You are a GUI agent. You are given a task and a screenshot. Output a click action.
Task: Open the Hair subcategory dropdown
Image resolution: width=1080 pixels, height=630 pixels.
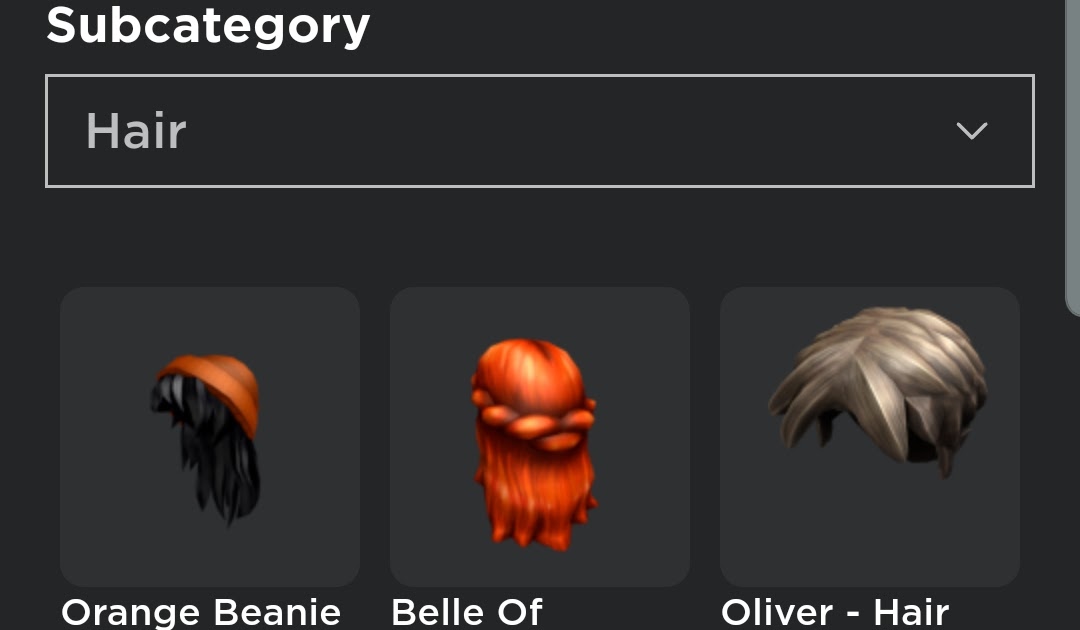coord(539,131)
